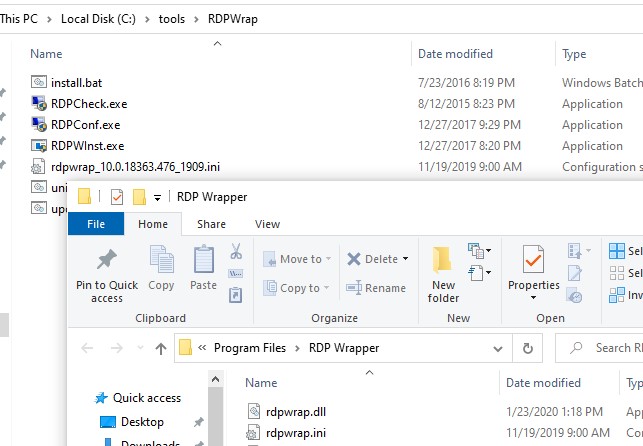Click the RDPWInst.exe application icon

[x=39, y=145]
